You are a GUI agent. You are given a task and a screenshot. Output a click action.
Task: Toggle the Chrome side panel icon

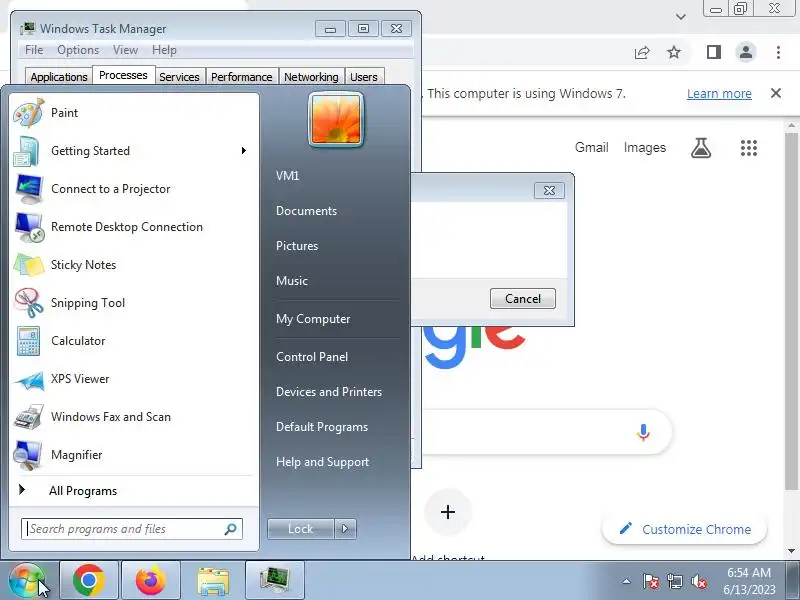tap(714, 52)
